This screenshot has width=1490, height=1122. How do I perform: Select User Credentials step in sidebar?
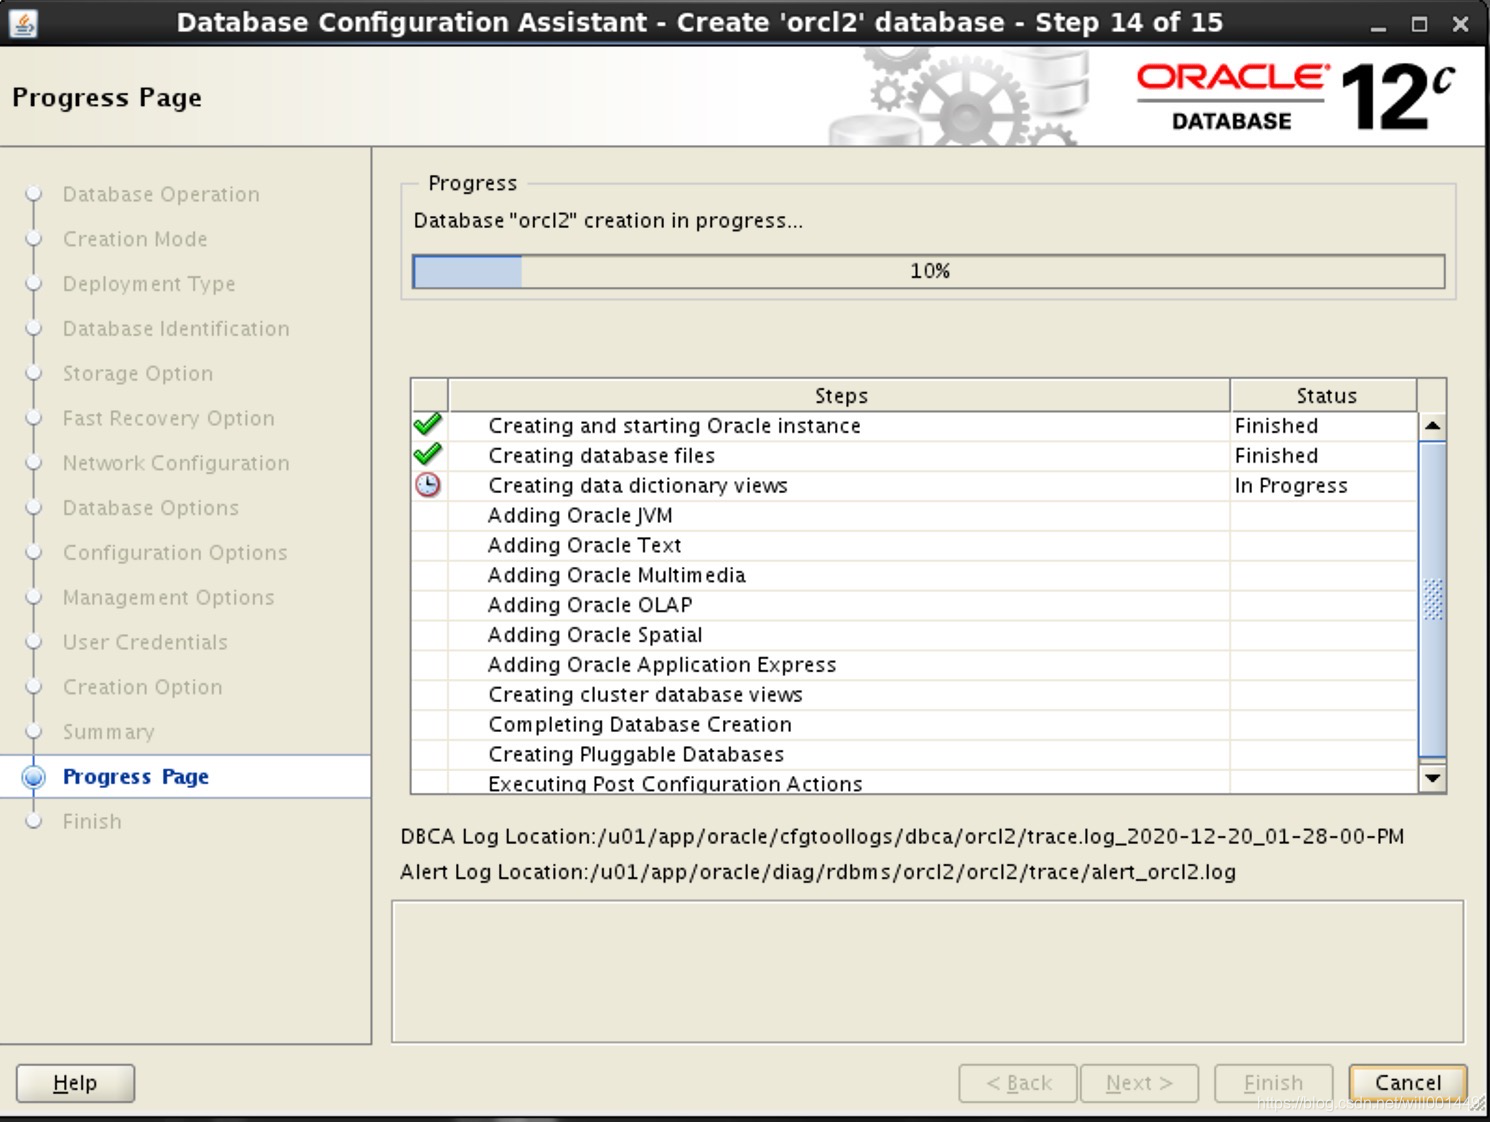pyautogui.click(x=145, y=642)
